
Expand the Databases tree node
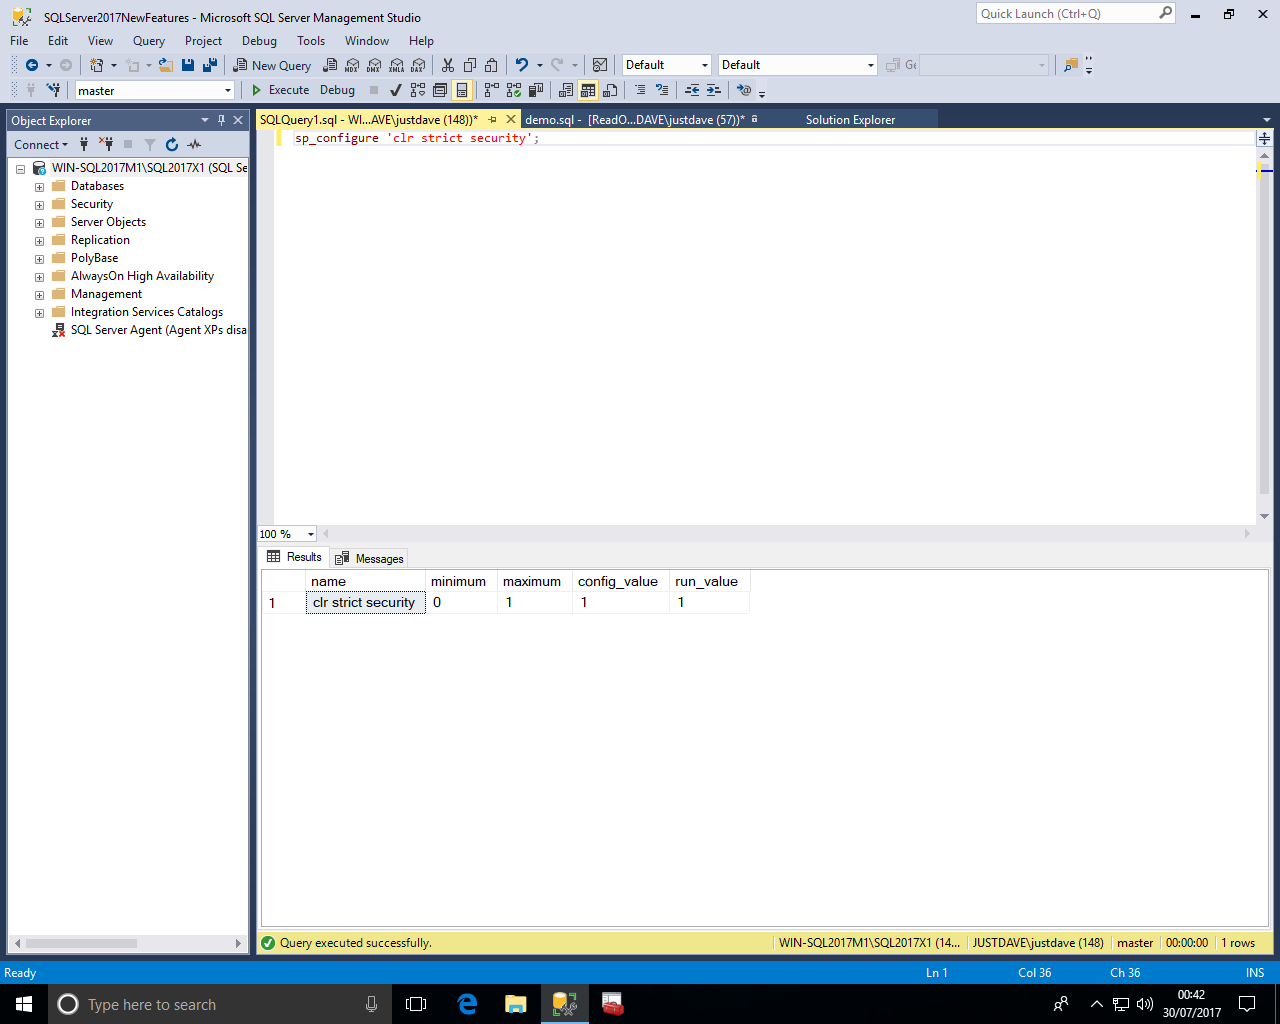tap(40, 187)
